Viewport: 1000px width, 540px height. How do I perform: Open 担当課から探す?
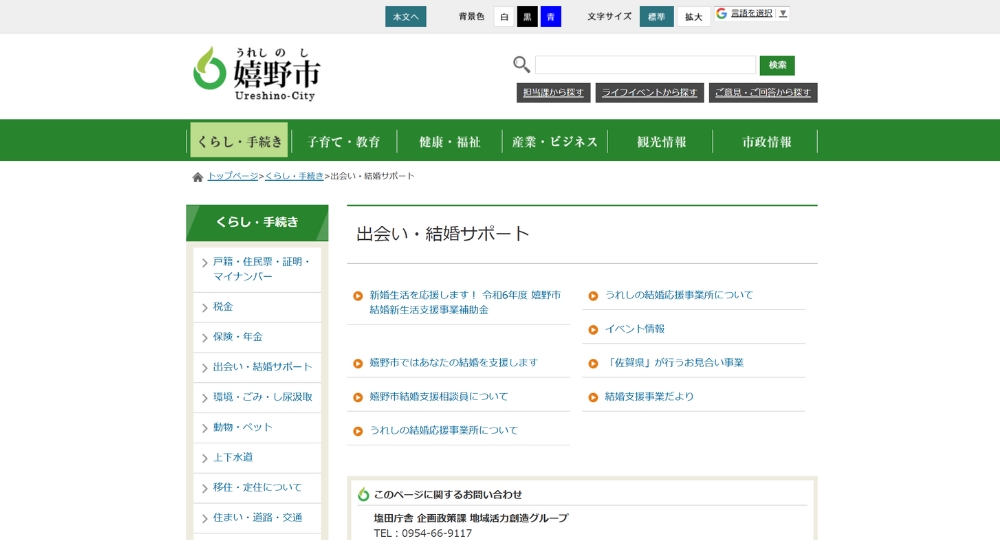click(x=554, y=92)
